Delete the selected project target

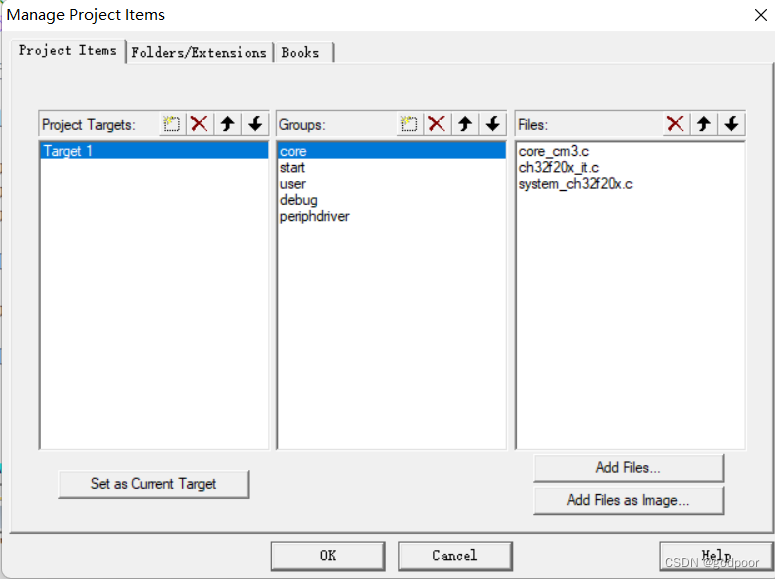[x=199, y=124]
